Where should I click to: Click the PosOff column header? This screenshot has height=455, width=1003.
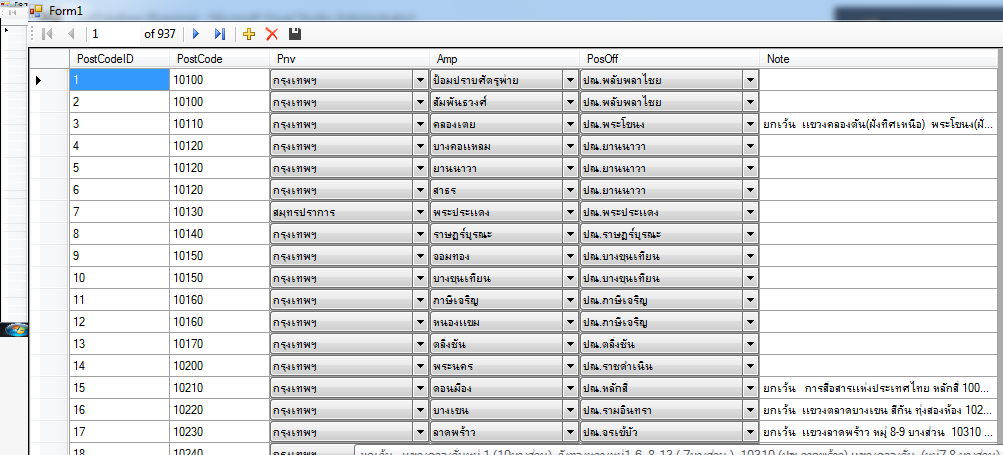670,59
